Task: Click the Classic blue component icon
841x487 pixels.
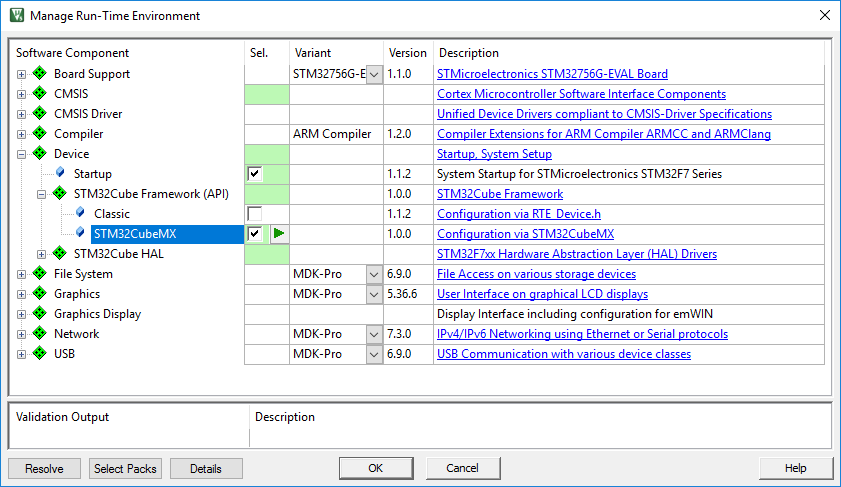Action: 80,213
